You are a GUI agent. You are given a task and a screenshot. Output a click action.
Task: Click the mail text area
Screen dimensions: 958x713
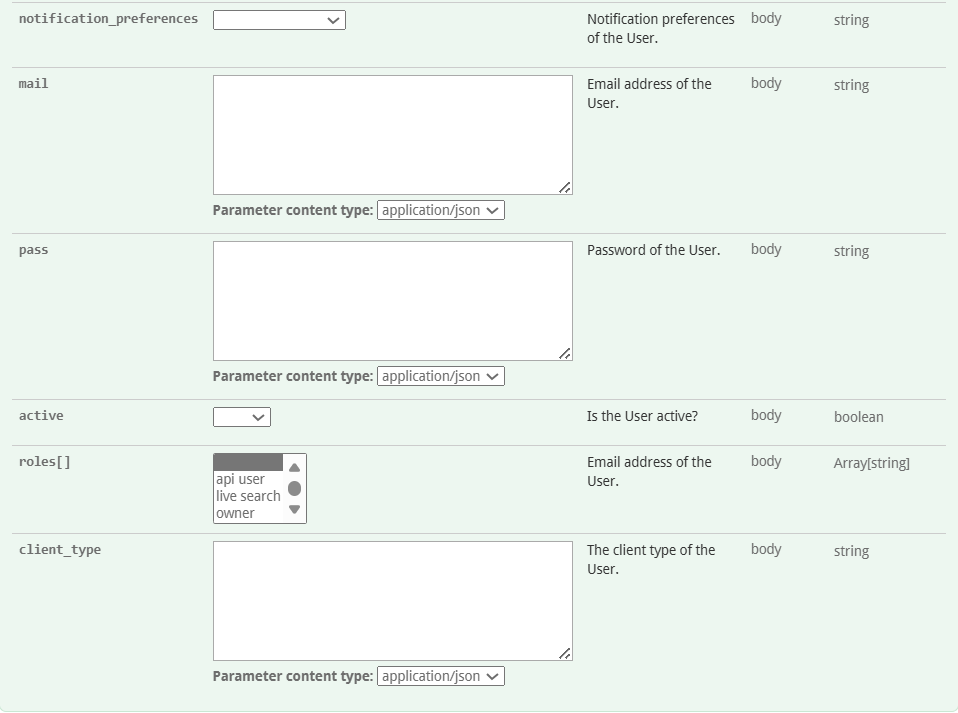pos(392,134)
